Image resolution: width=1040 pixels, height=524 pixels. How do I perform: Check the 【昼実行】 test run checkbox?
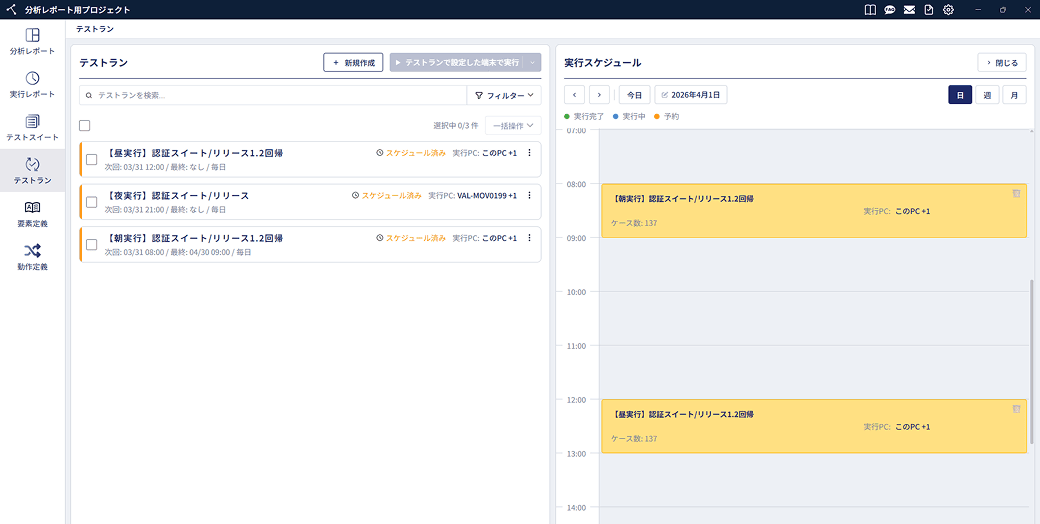(x=92, y=159)
